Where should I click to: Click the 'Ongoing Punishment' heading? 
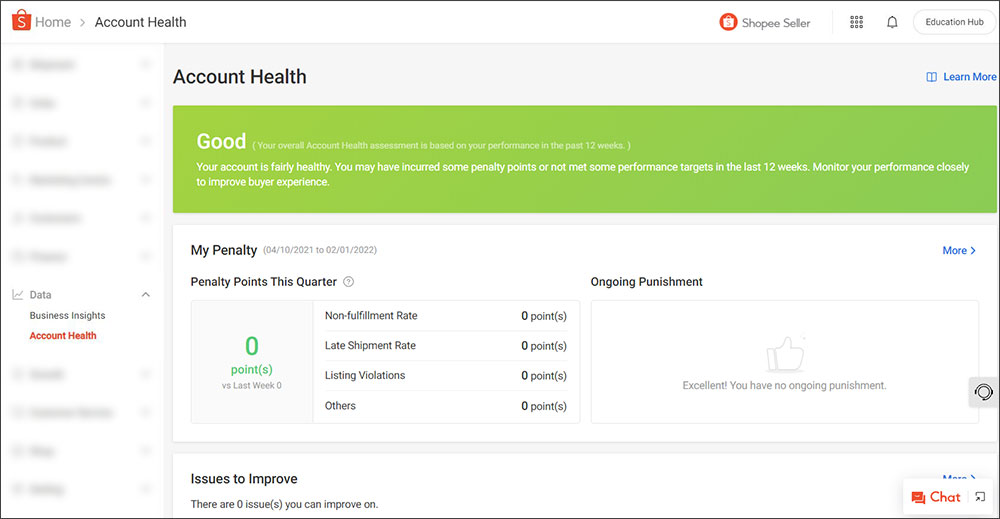point(646,282)
